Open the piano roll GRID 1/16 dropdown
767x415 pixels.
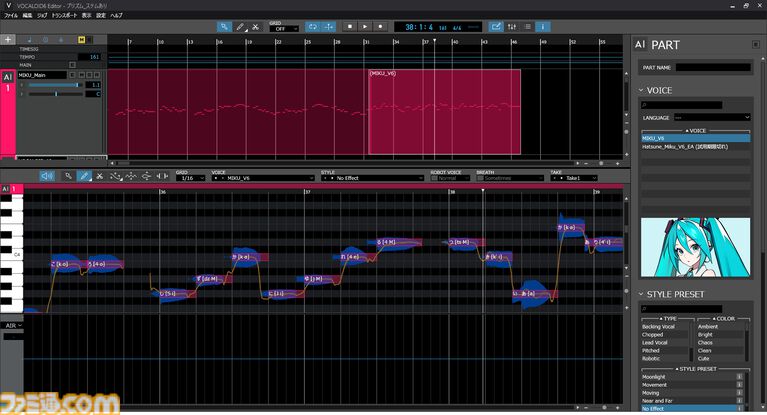pos(190,177)
